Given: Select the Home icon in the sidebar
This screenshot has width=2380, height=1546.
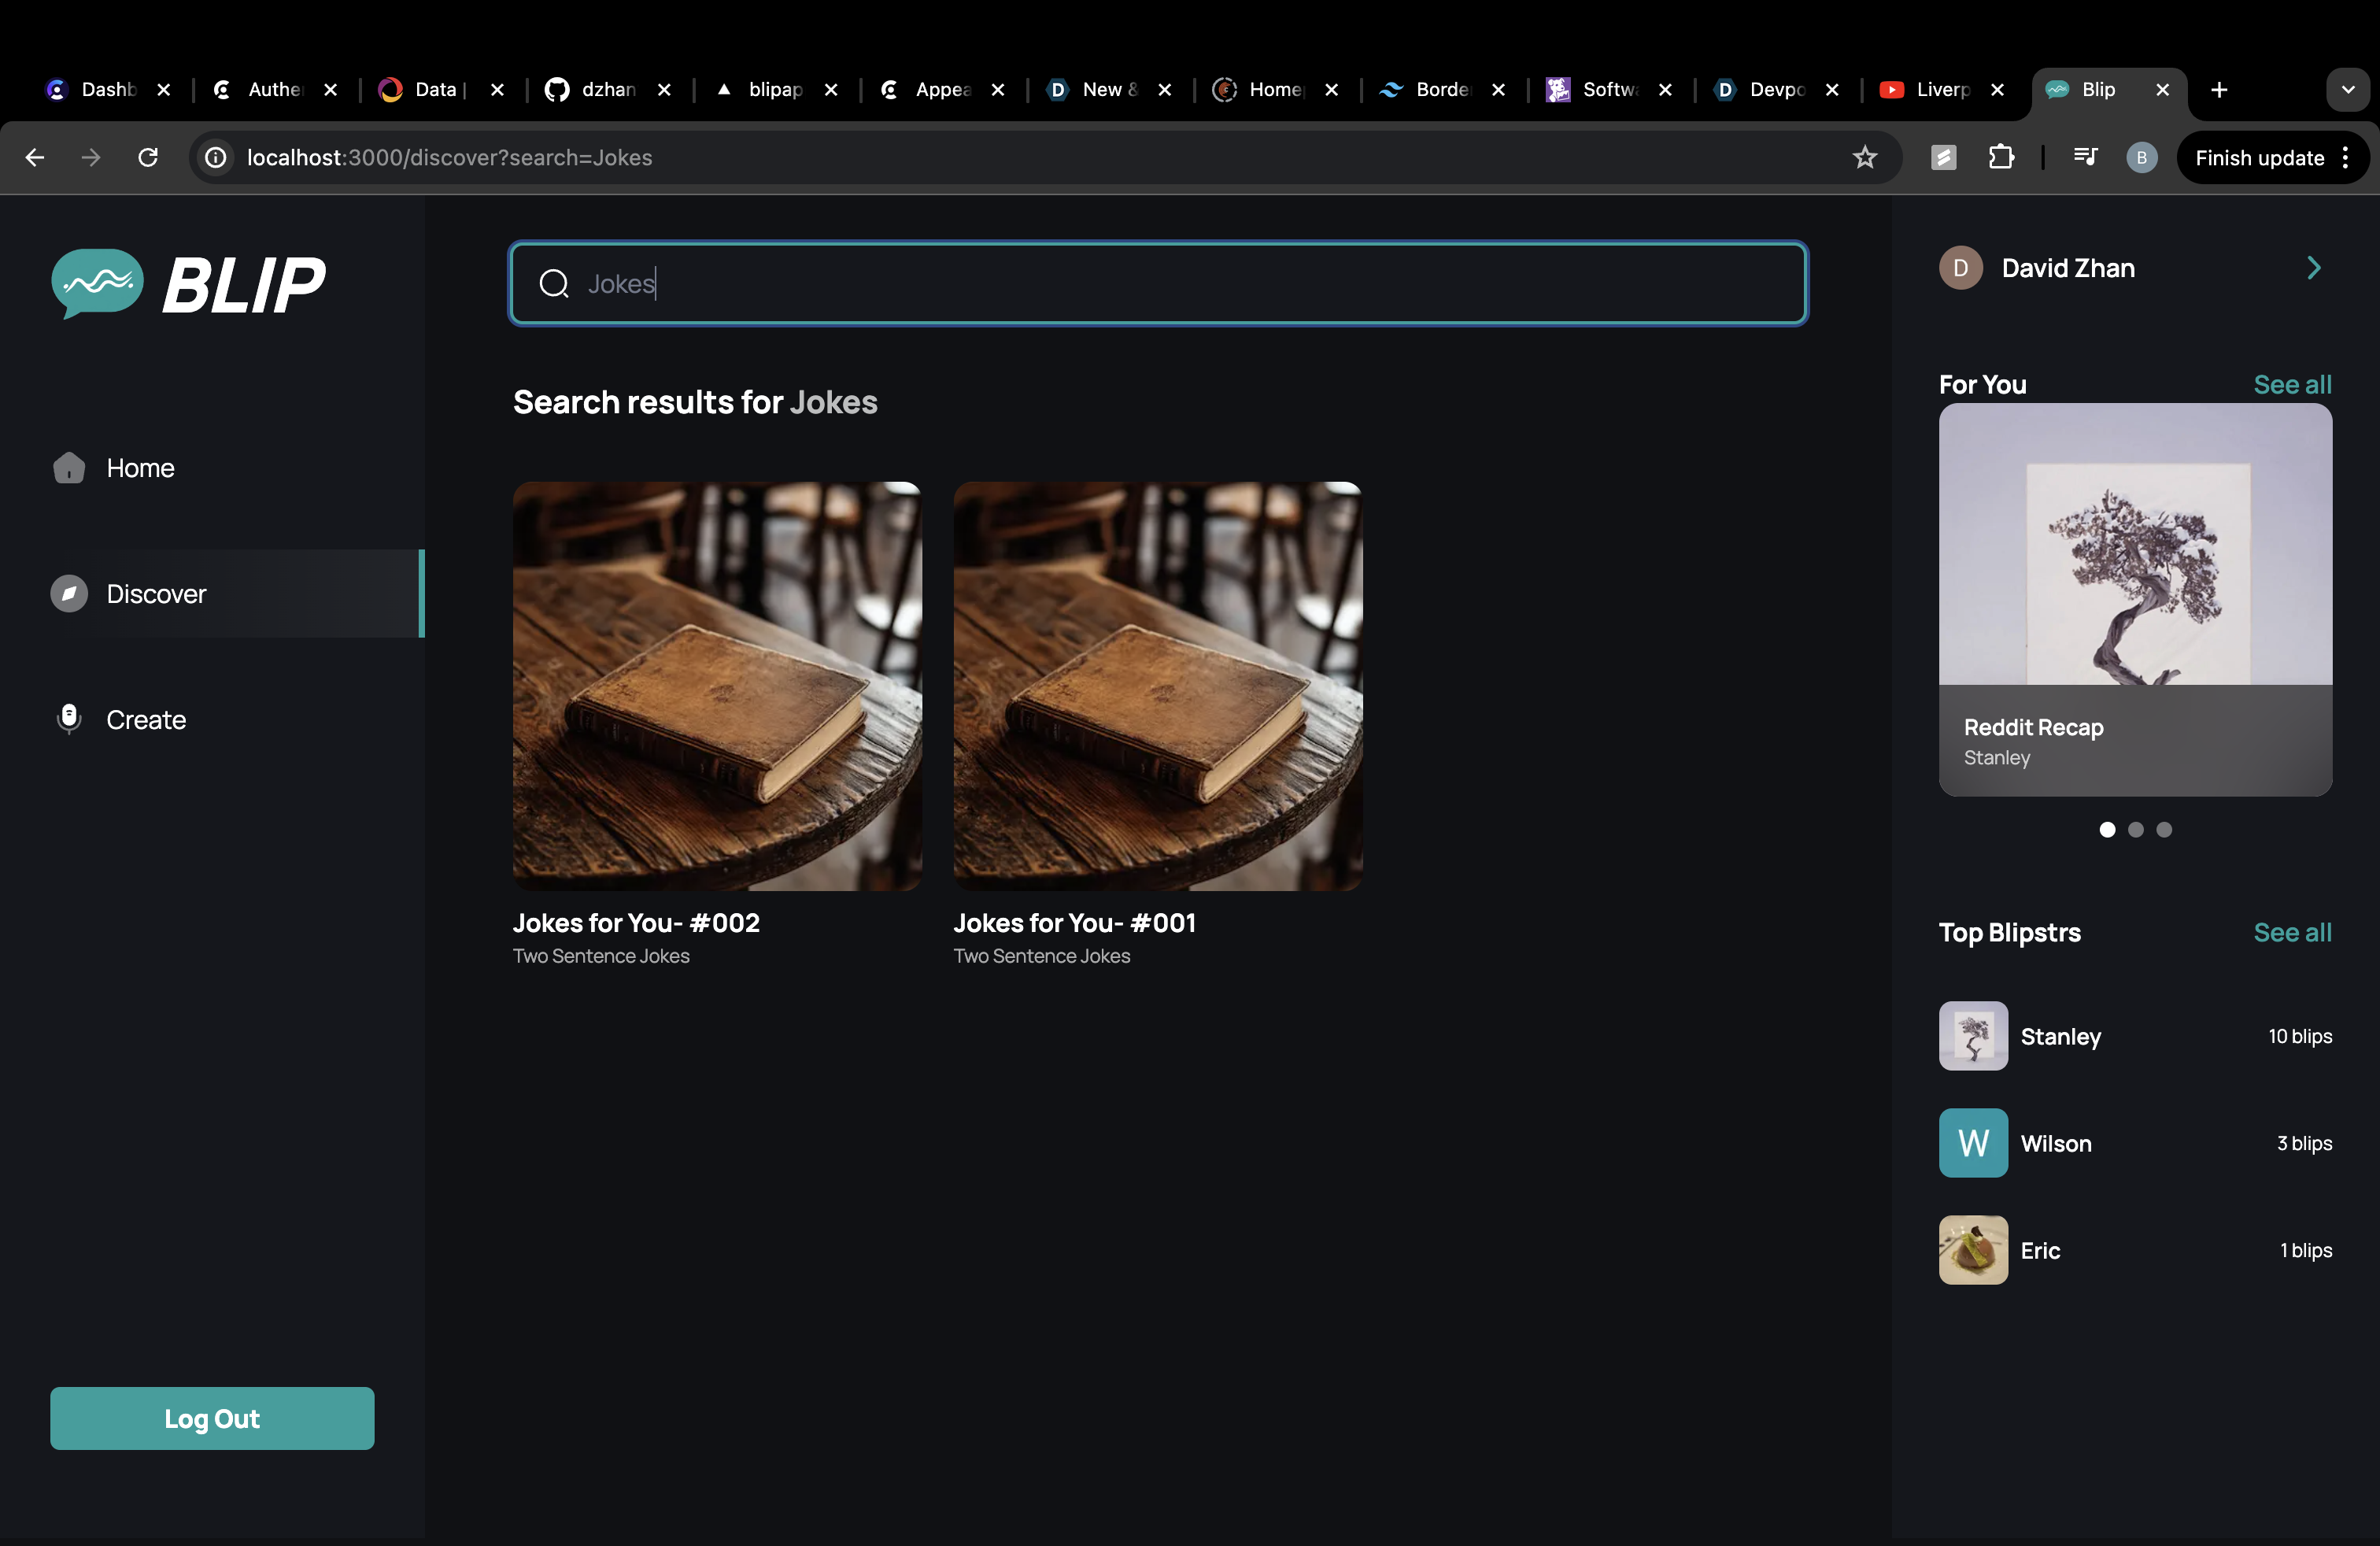Looking at the screenshot, I should (68, 467).
